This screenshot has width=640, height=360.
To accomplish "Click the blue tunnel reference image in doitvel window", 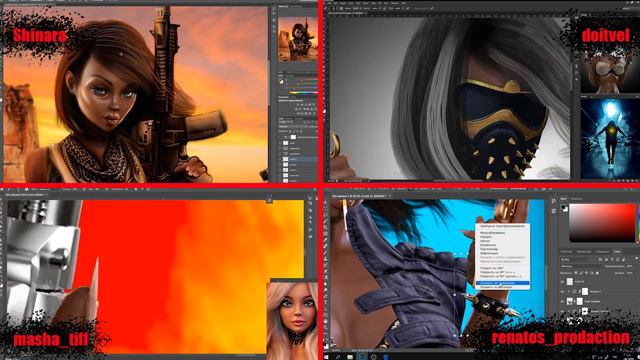I will pyautogui.click(x=610, y=138).
